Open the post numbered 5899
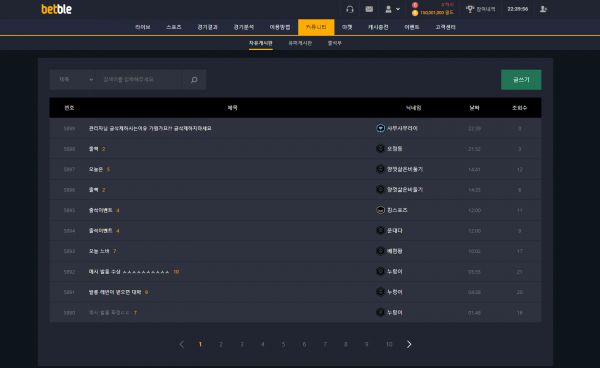Image resolution: width=600 pixels, height=368 pixels. 150,129
